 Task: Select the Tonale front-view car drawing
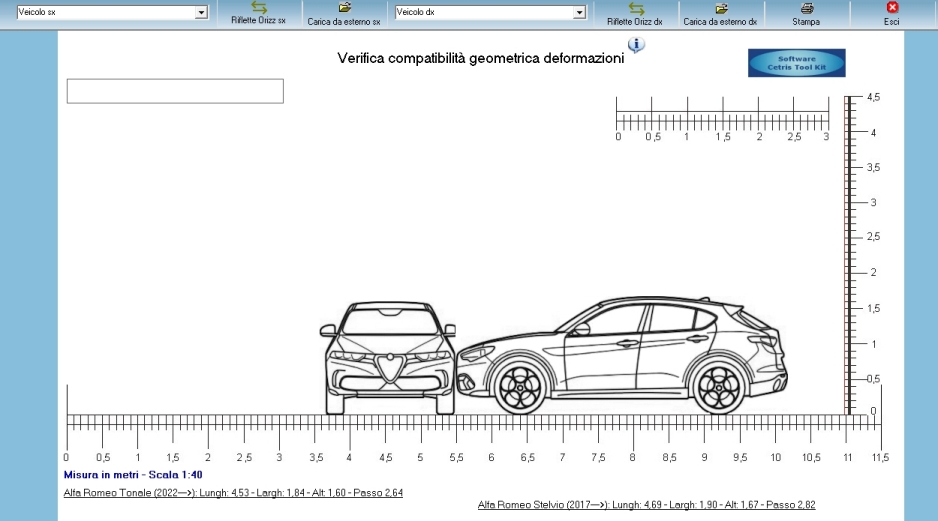tap(388, 358)
